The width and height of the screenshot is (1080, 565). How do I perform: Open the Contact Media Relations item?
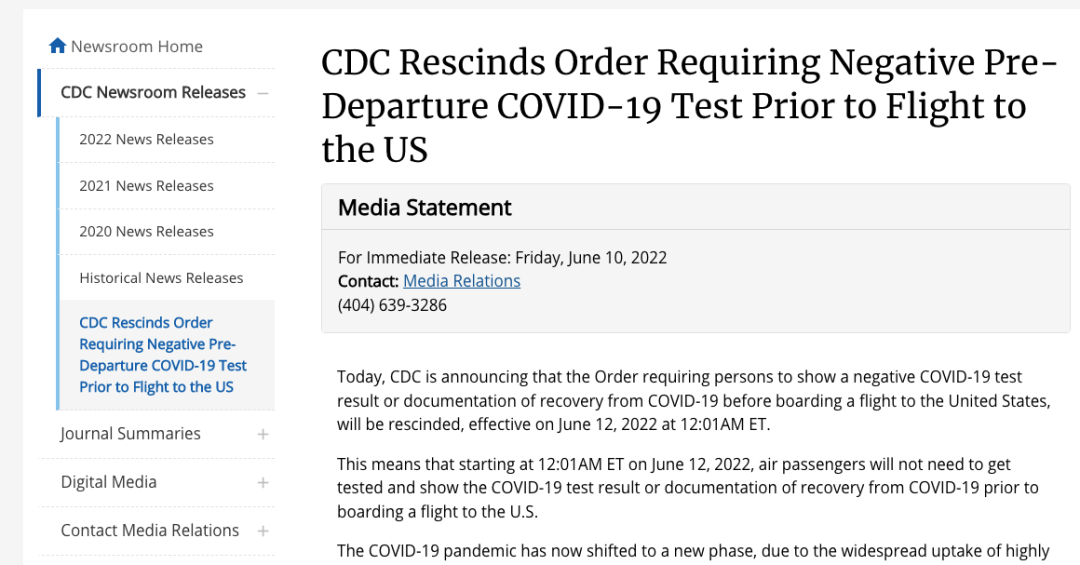(x=149, y=530)
